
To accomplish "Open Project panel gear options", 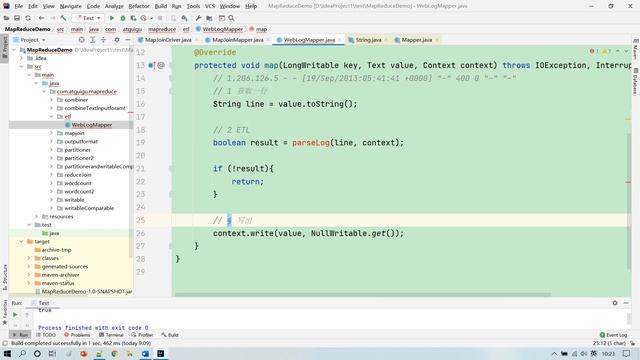I will (x=117, y=40).
